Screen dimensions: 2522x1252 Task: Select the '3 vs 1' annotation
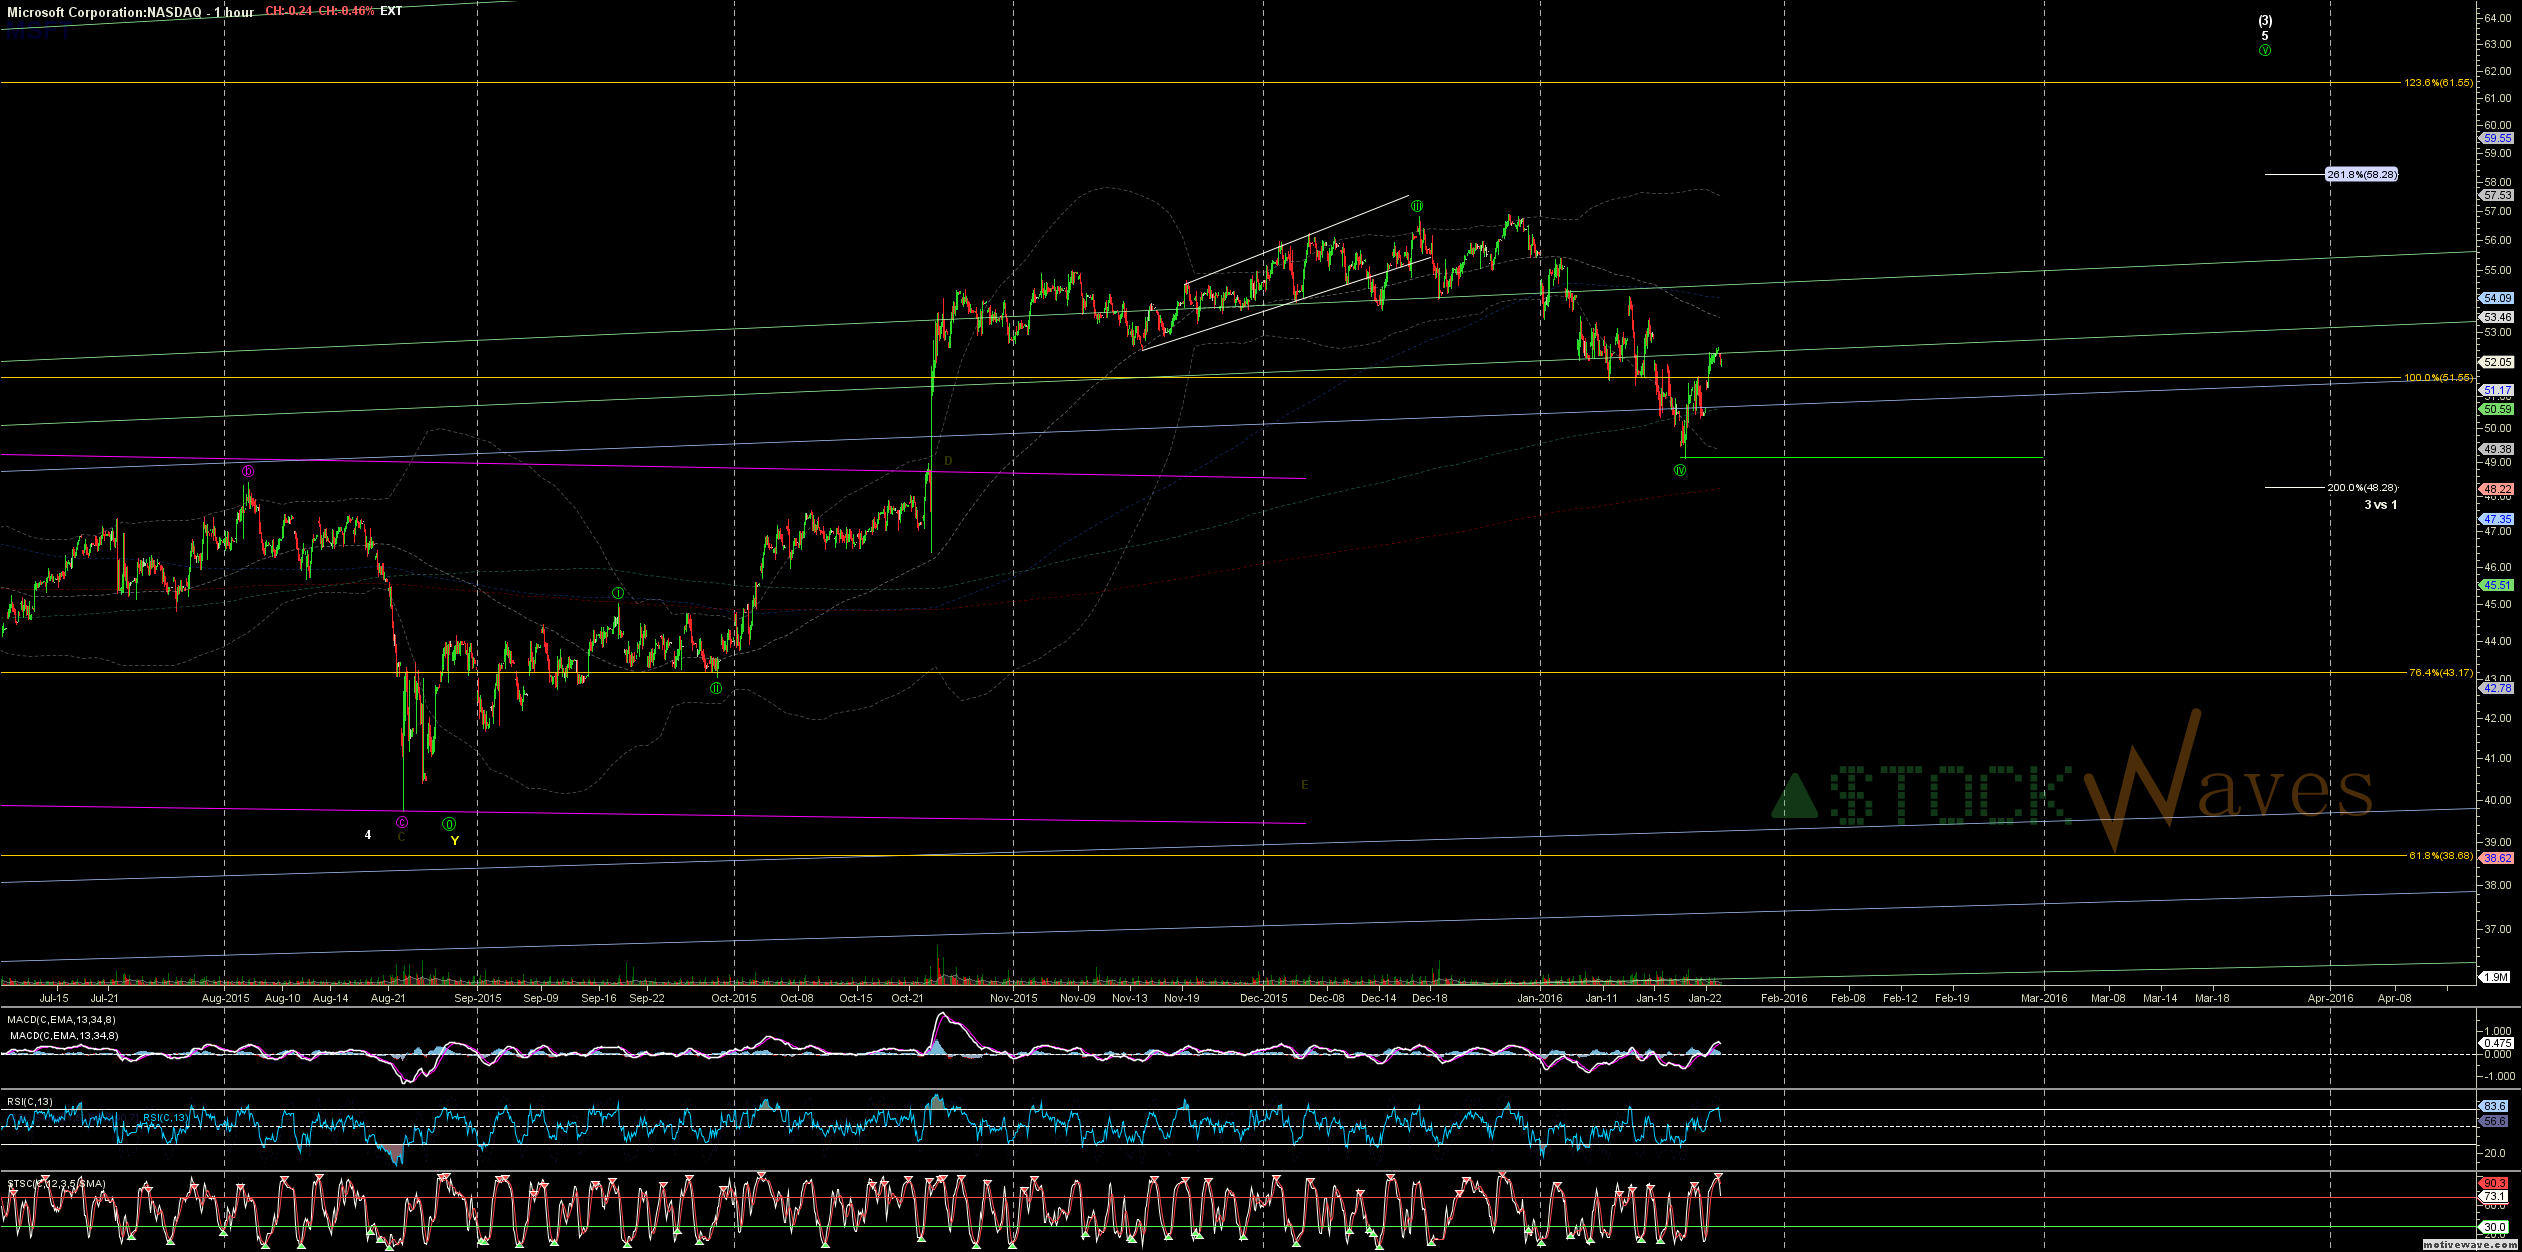[x=2380, y=505]
